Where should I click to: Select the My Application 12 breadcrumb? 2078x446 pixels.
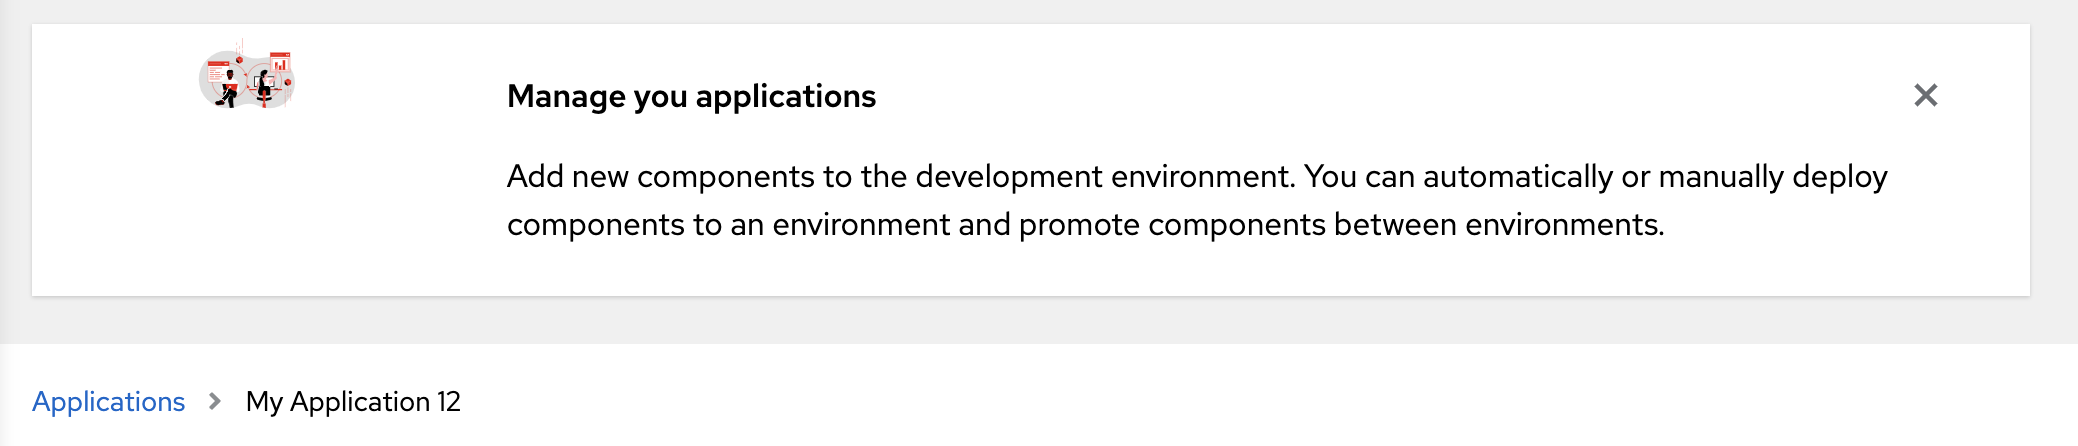353,402
